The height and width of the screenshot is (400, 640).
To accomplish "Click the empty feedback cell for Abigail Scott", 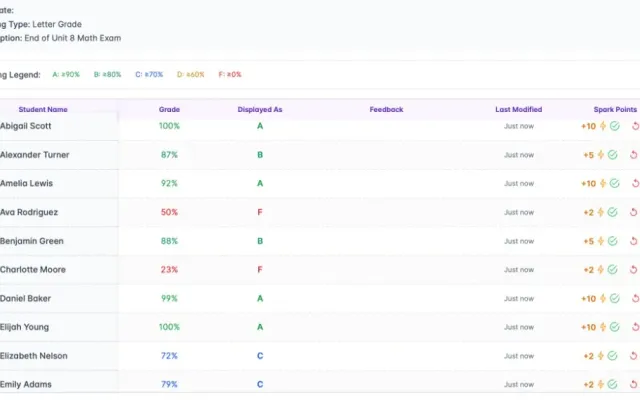I will [x=386, y=126].
